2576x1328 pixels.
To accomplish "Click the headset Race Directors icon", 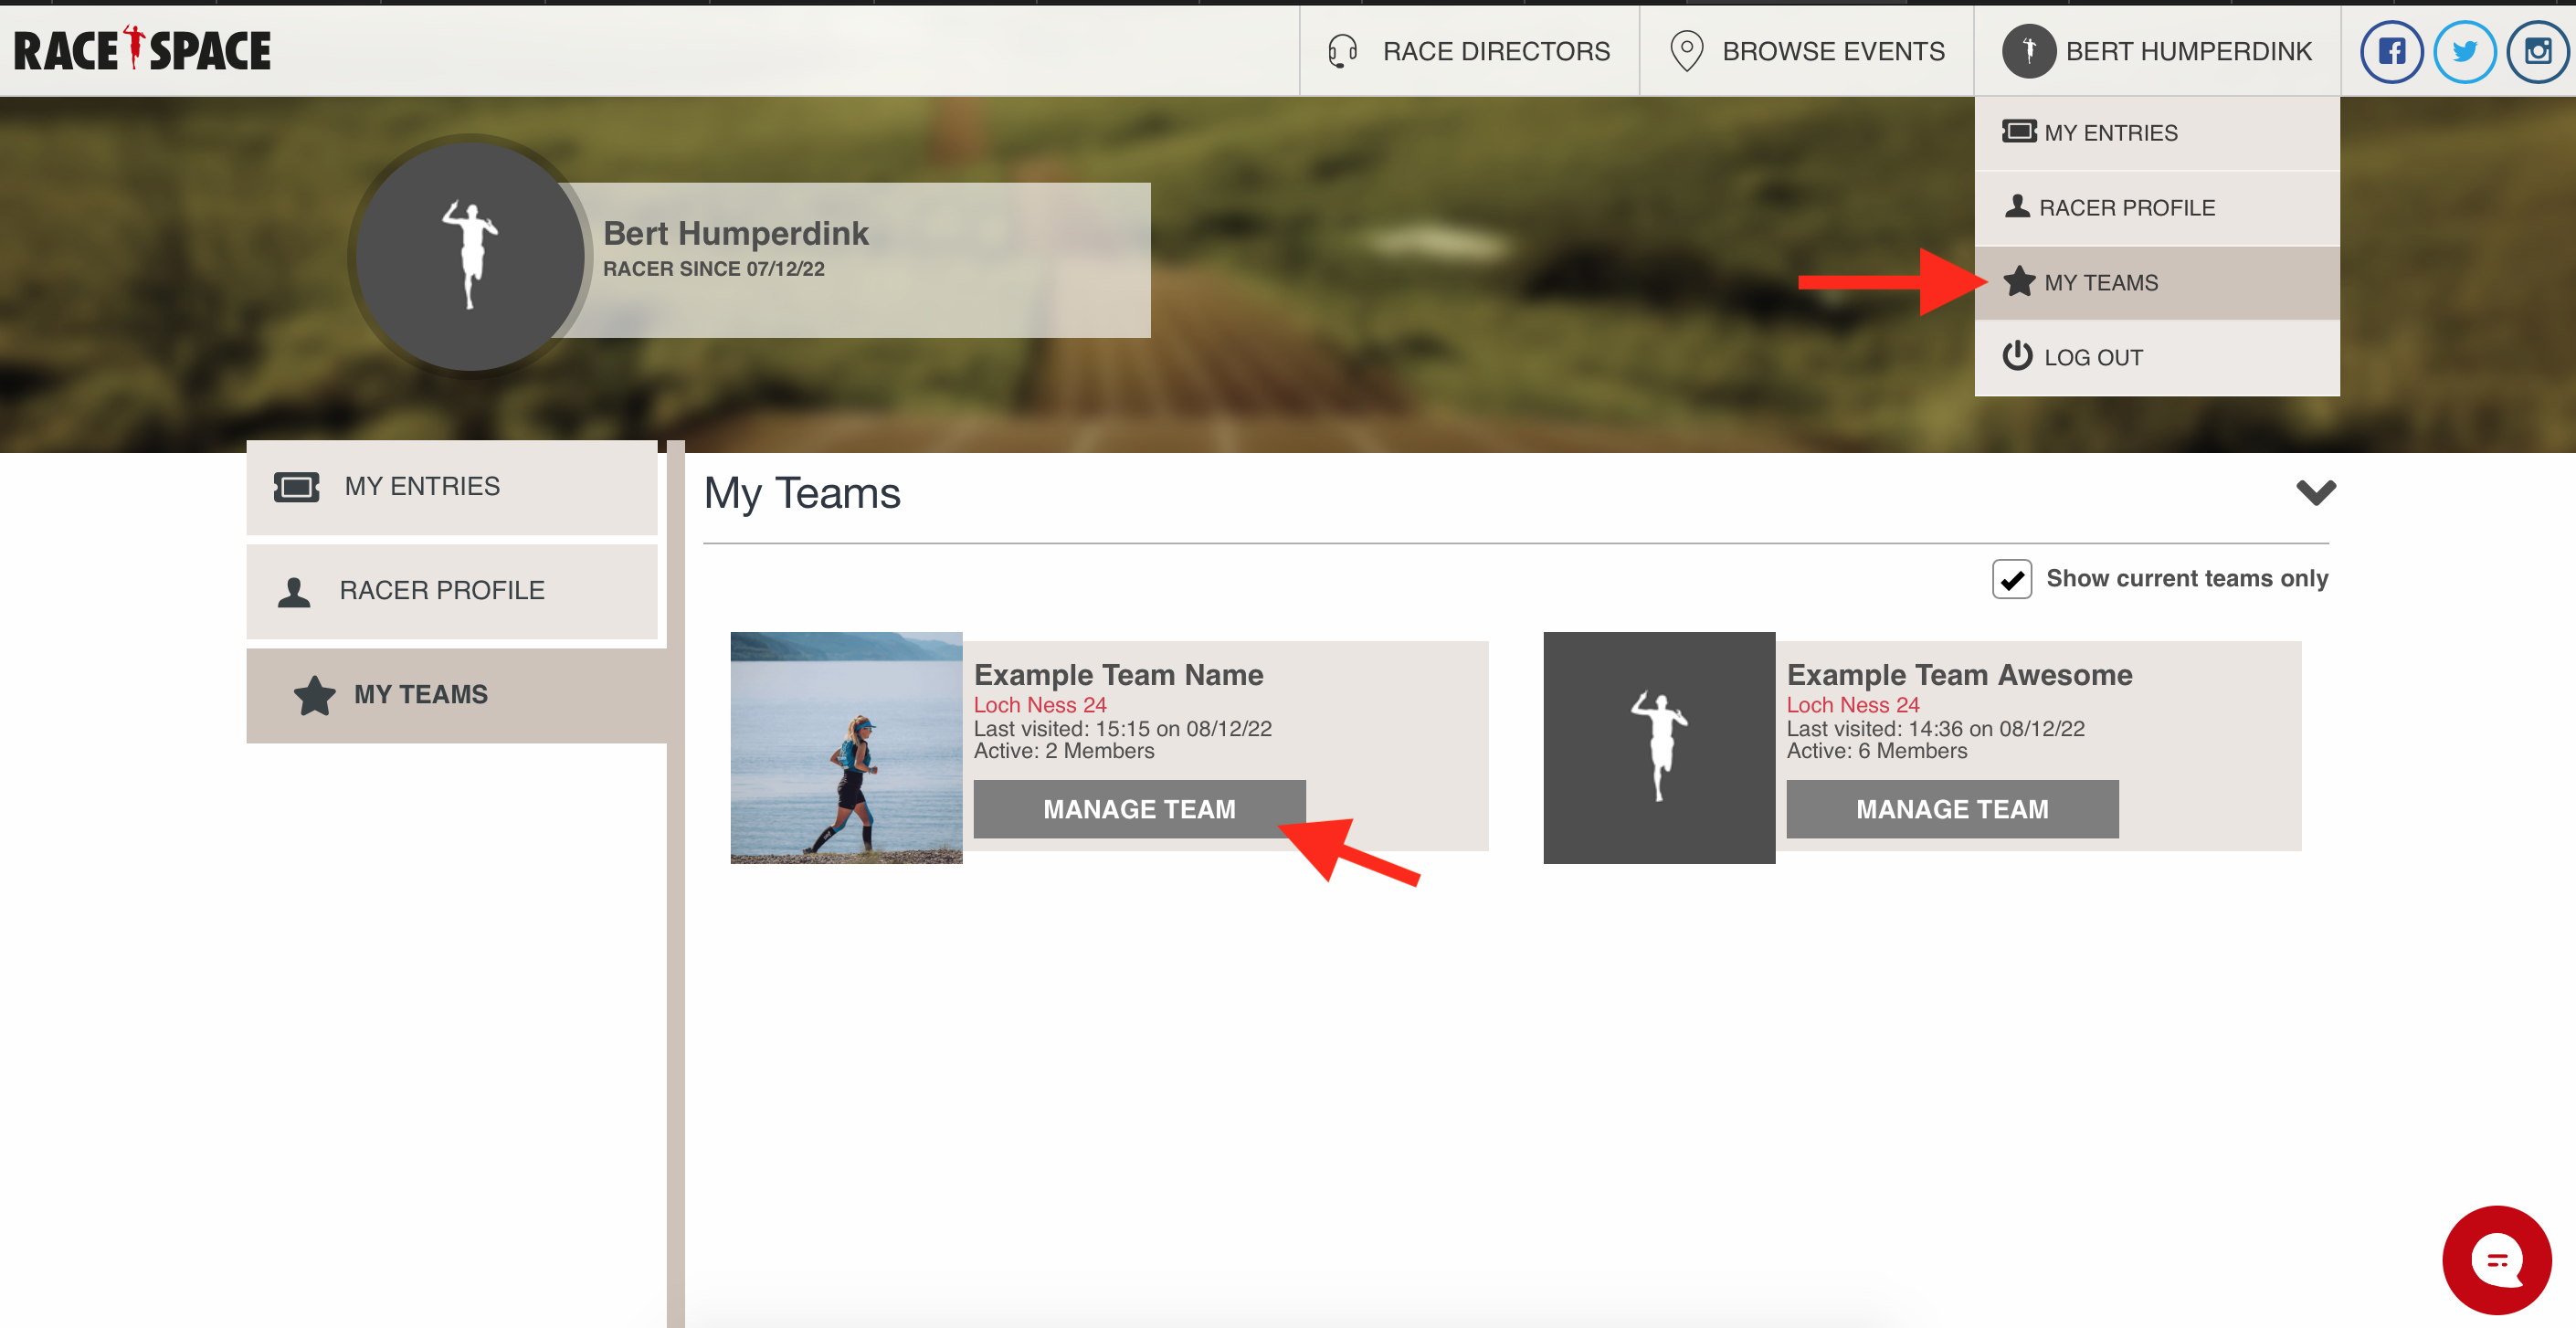I will 1342,51.
